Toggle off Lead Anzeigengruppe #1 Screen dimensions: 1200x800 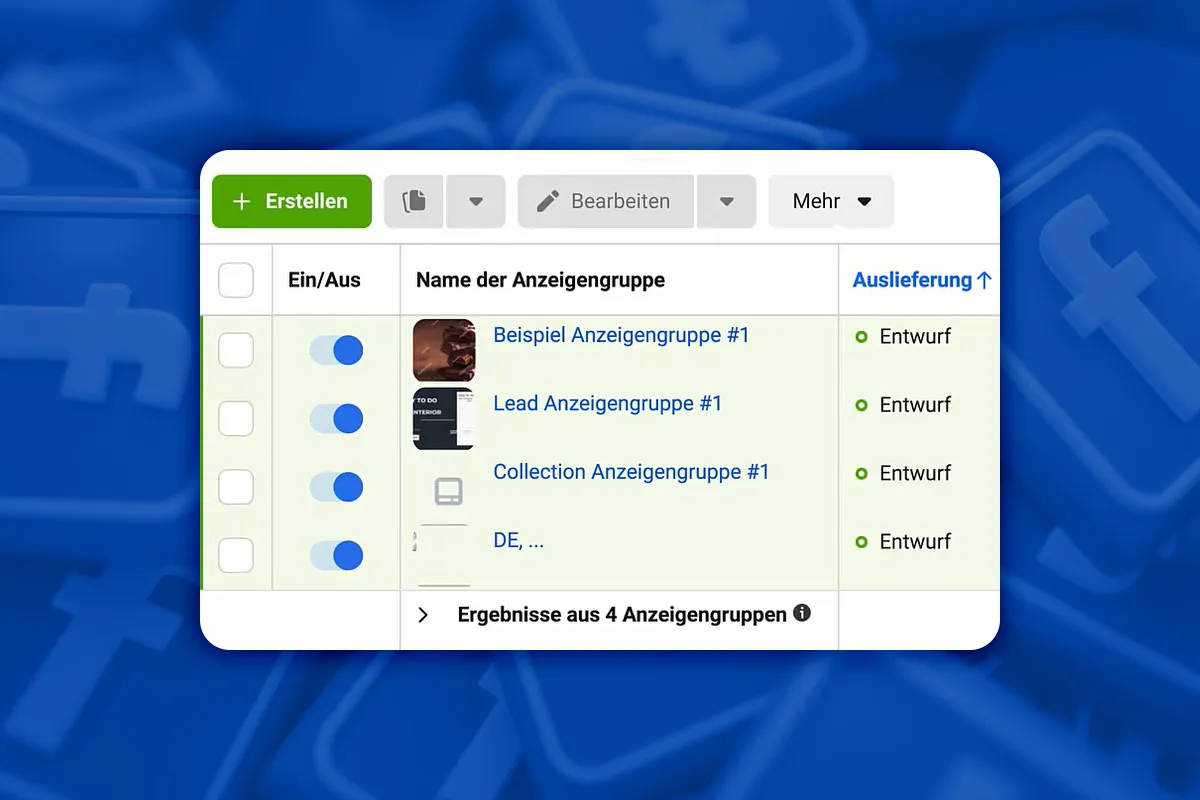point(336,419)
